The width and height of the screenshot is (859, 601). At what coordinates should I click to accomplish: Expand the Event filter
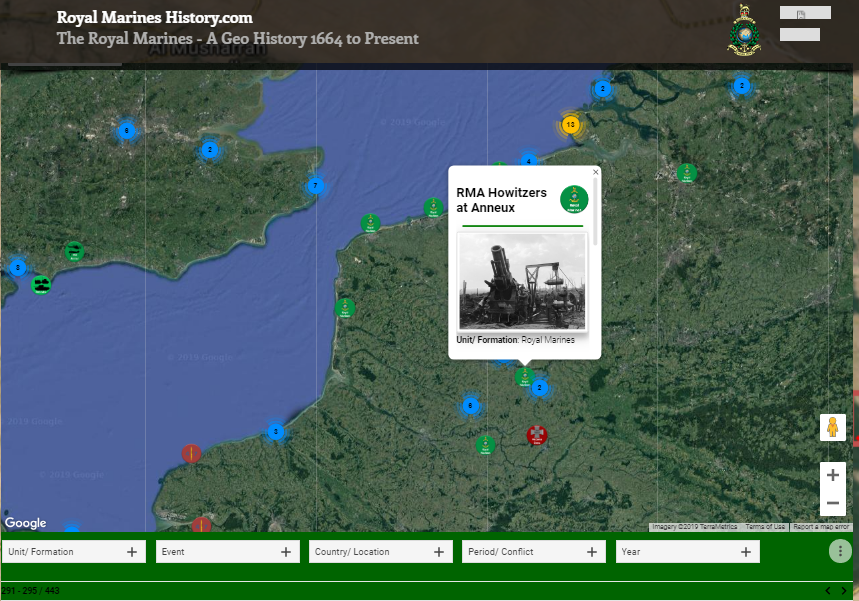click(x=228, y=552)
